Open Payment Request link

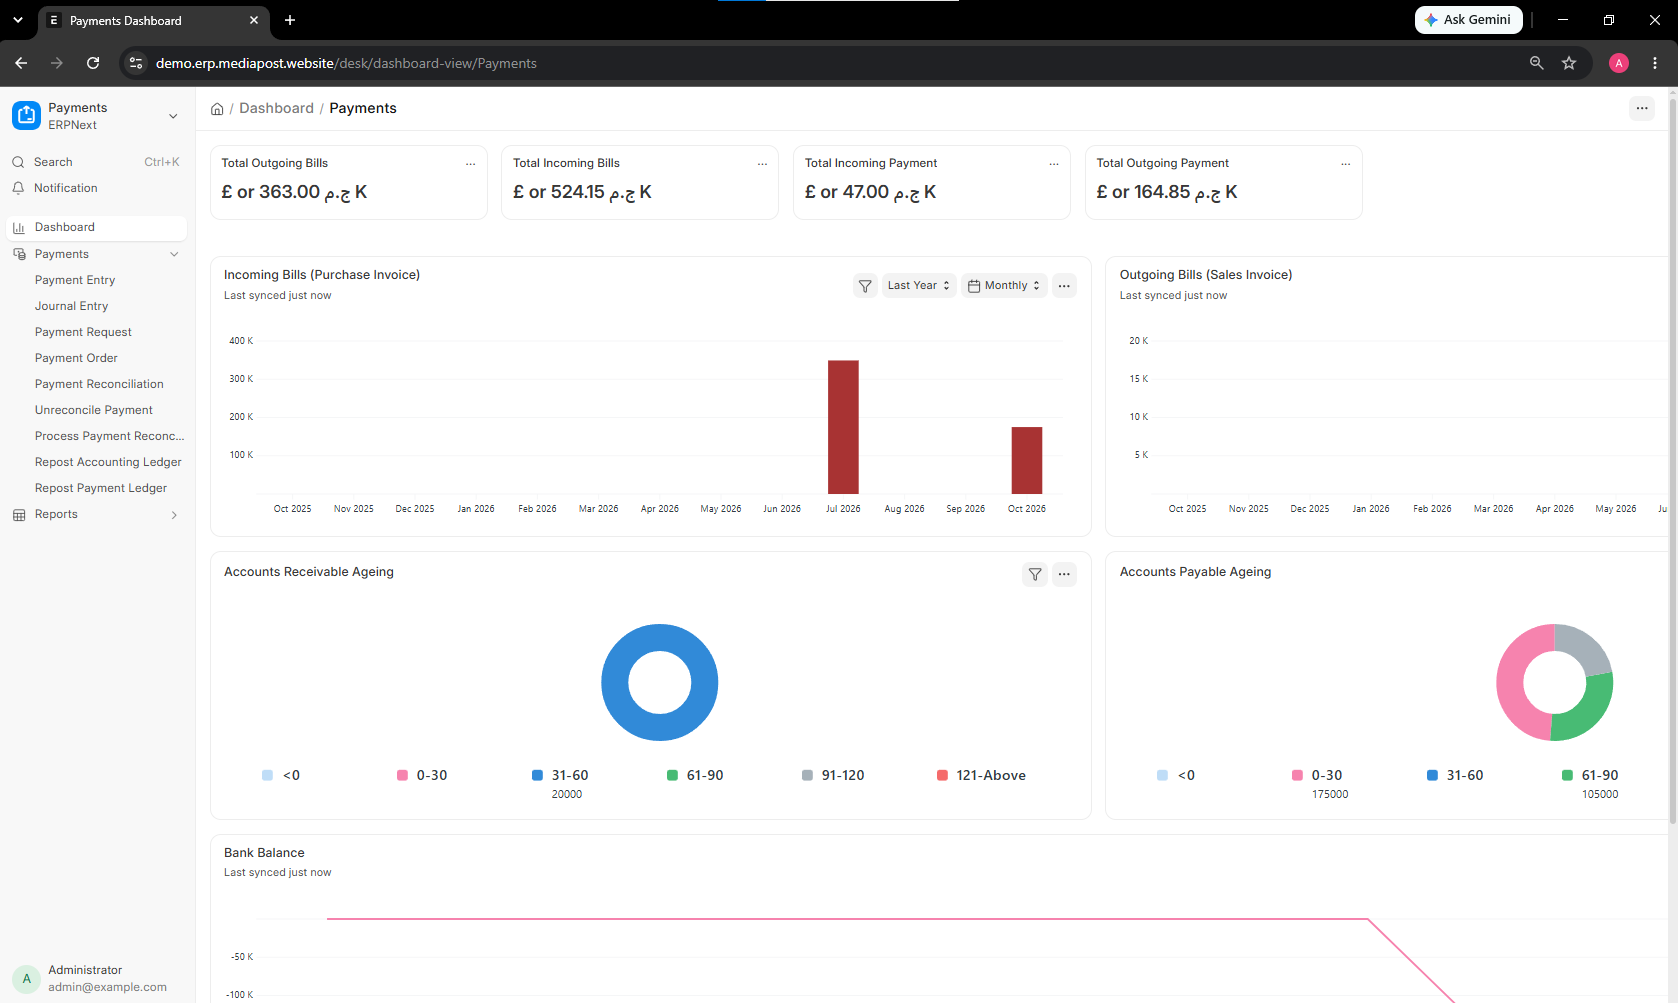(x=83, y=333)
